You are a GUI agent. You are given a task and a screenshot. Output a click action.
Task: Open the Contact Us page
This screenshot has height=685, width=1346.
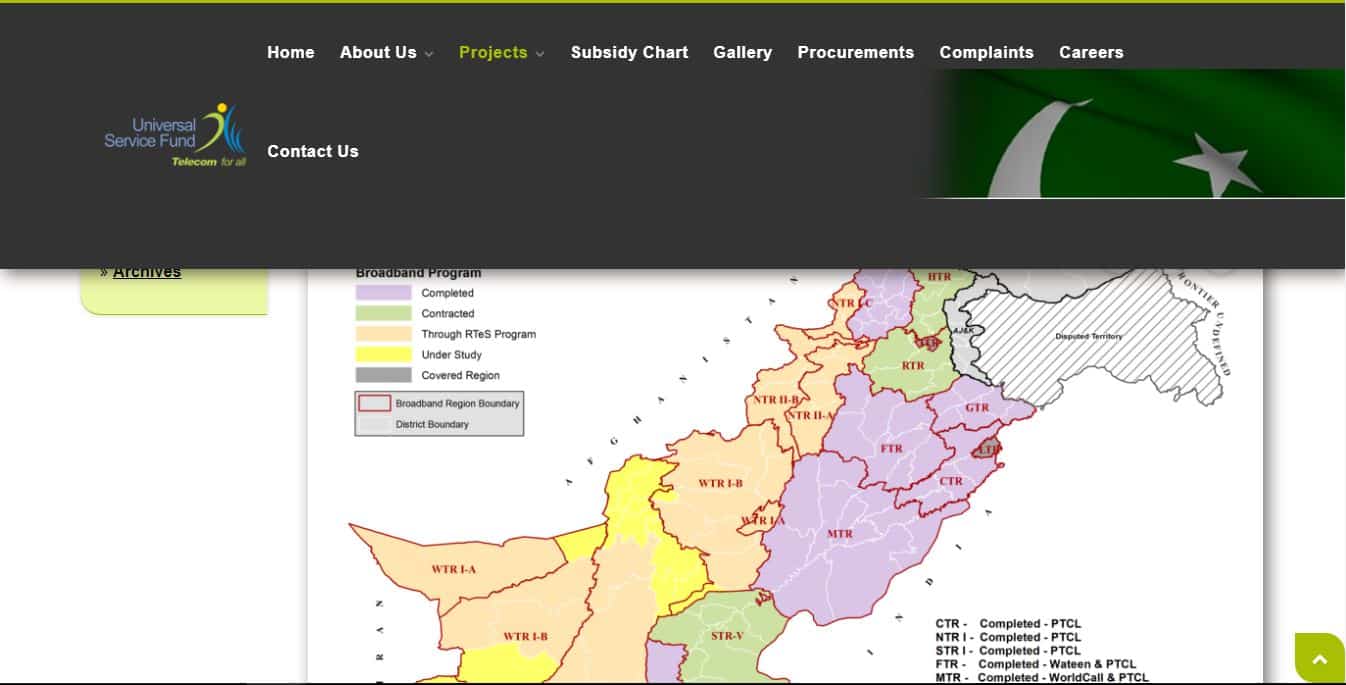[313, 151]
